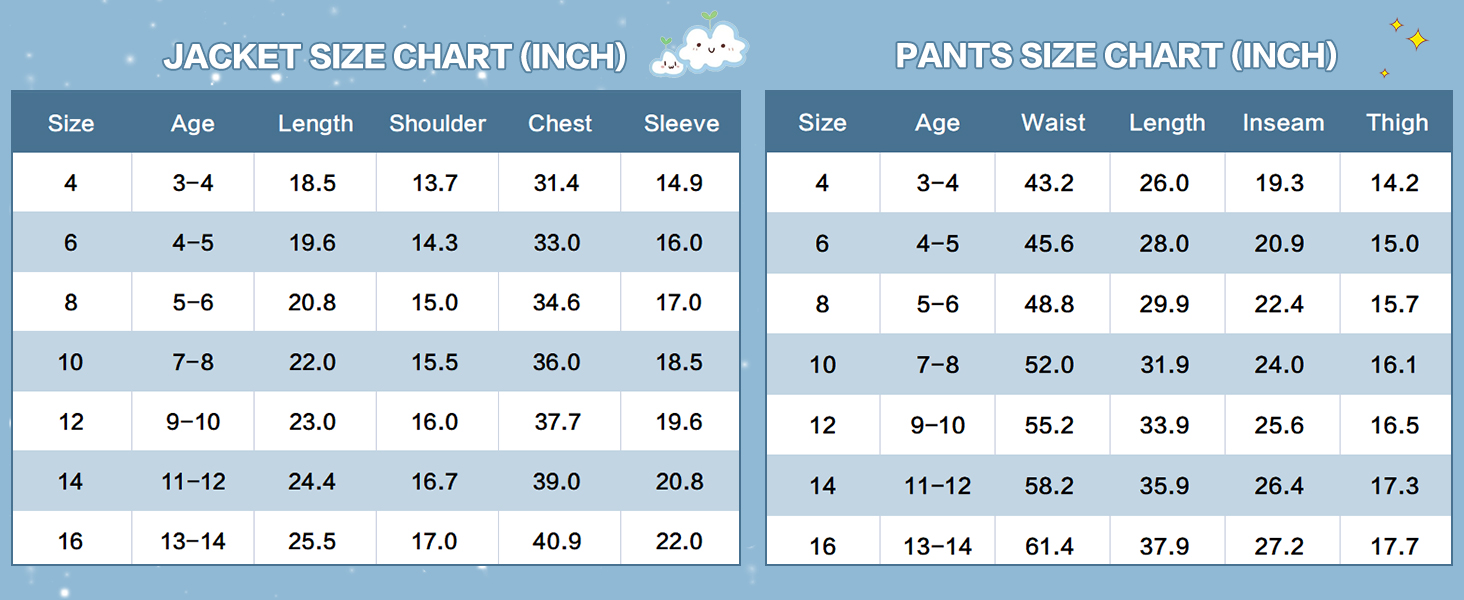The height and width of the screenshot is (600, 1464).
Task: Click the jacket chest value 40.9
Action: coord(557,541)
